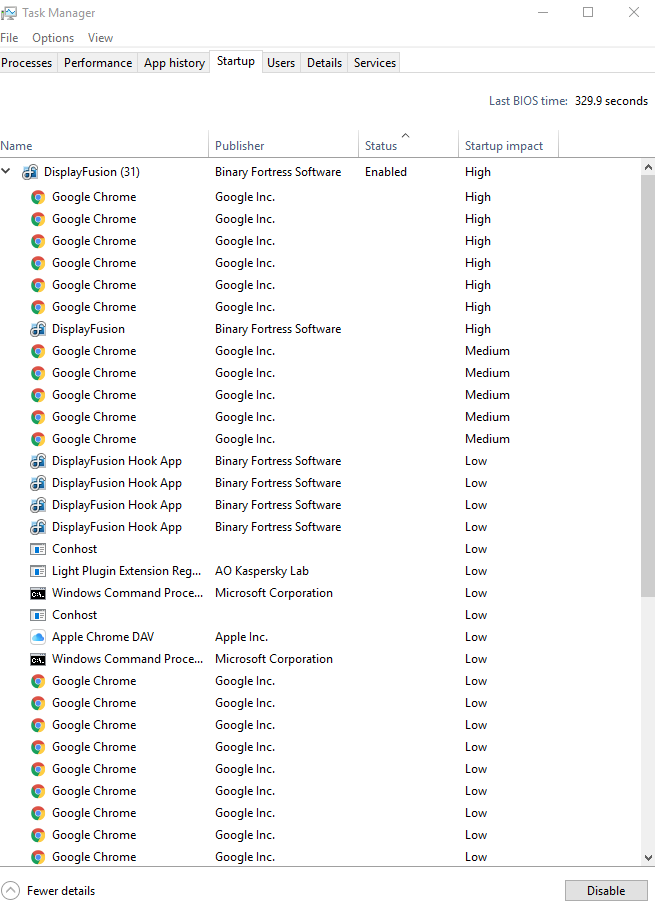The height and width of the screenshot is (913, 655).
Task: Click the 'Last BIOS time:' label
Action: pos(528,101)
